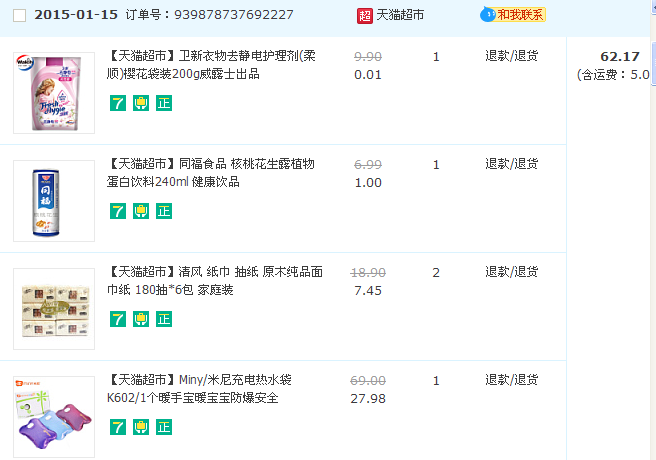Click the order date 2015-01-15
This screenshot has height=460, width=656.
pos(76,15)
